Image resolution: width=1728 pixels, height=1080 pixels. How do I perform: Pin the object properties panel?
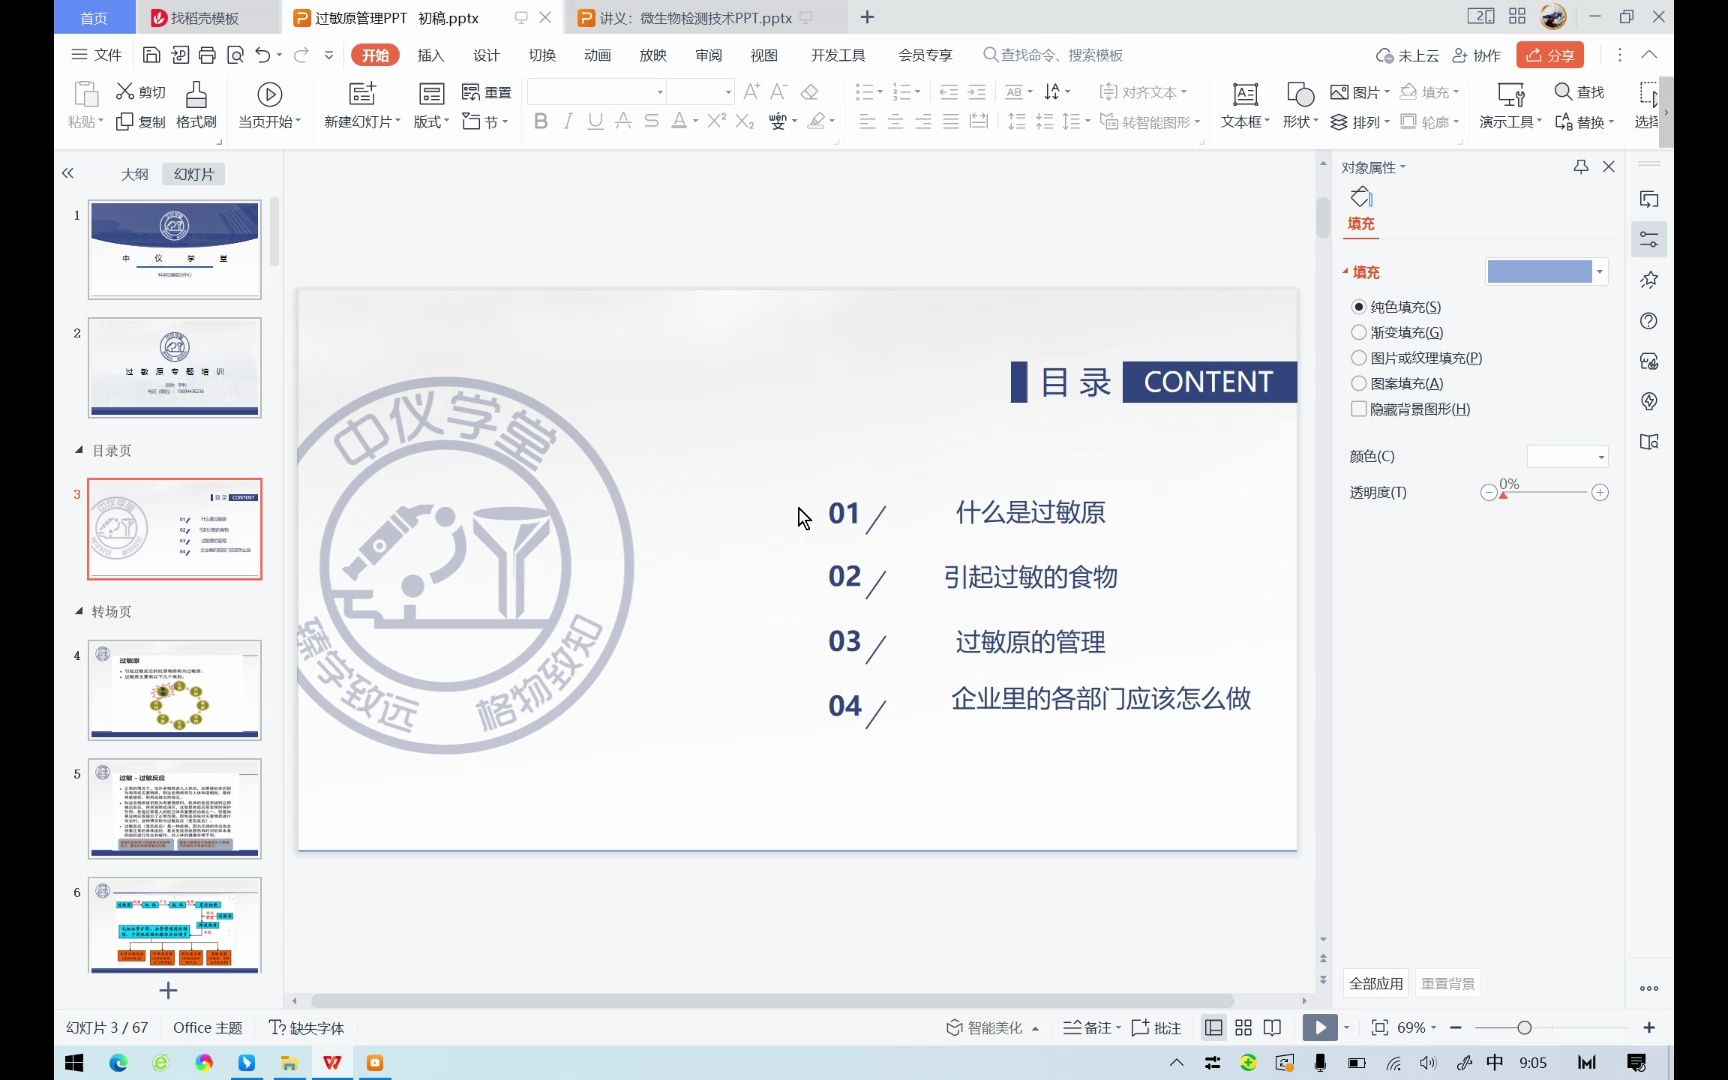(x=1581, y=167)
